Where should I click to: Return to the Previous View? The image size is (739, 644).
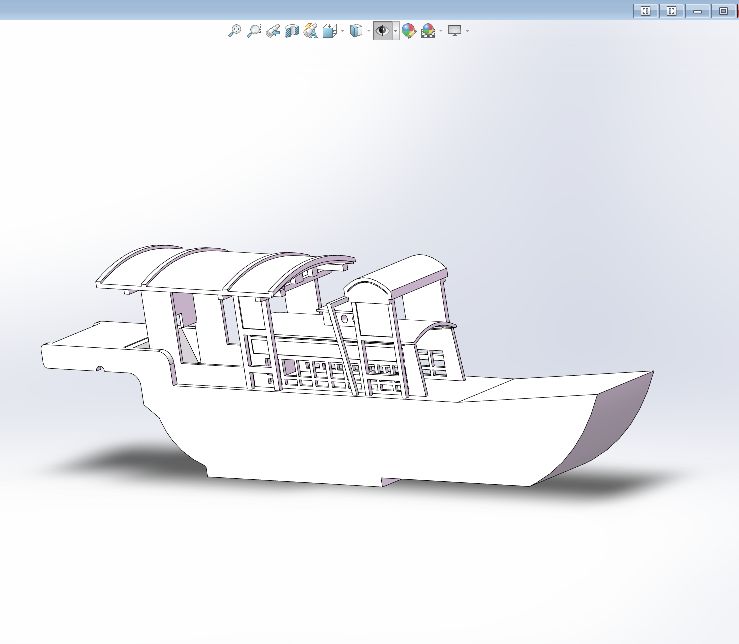pos(272,31)
